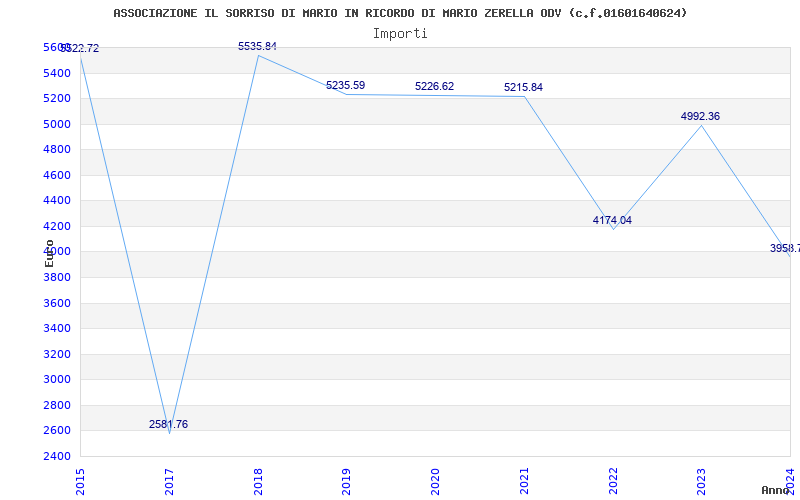
Task: Click the 2581.76 data point label
Action: 168,424
